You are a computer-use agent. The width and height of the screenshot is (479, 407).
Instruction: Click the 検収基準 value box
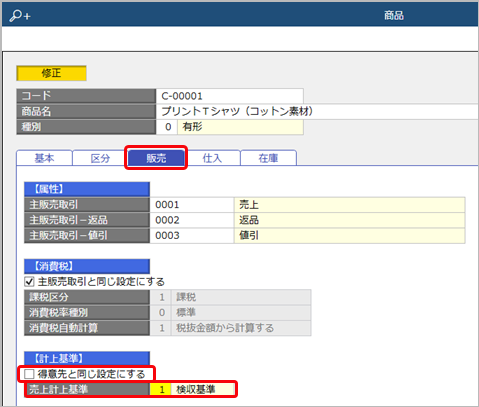click(x=203, y=389)
